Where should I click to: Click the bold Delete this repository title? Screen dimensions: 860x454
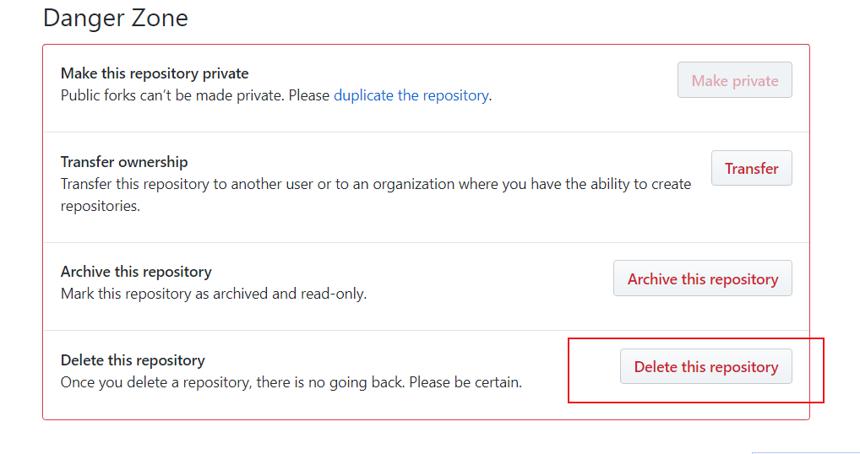133,360
